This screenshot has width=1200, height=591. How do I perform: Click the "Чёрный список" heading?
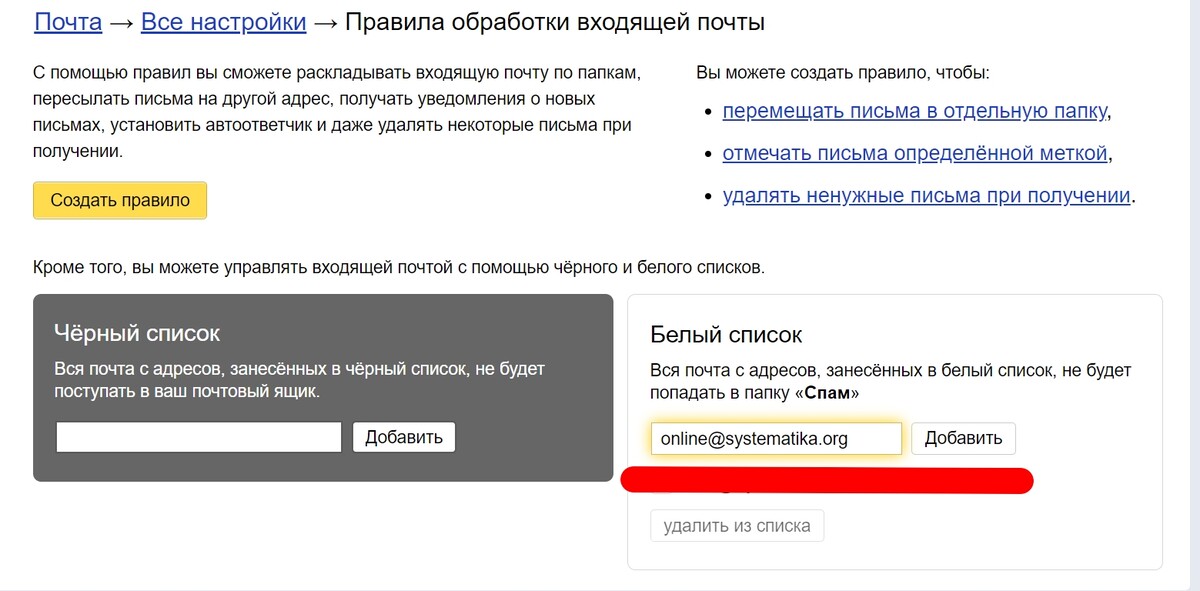pyautogui.click(x=137, y=333)
